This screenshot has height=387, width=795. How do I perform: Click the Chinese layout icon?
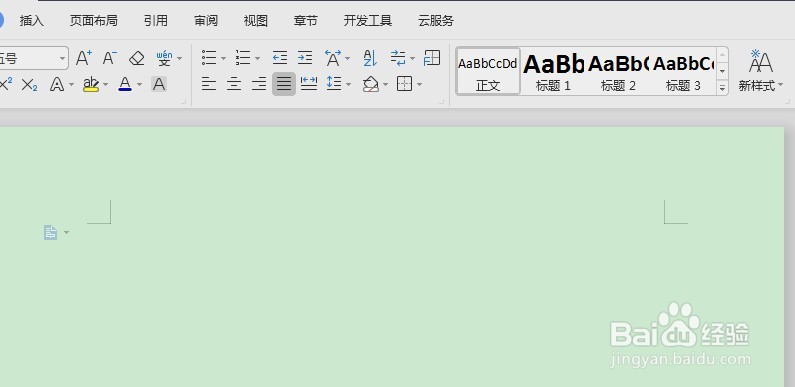point(333,58)
